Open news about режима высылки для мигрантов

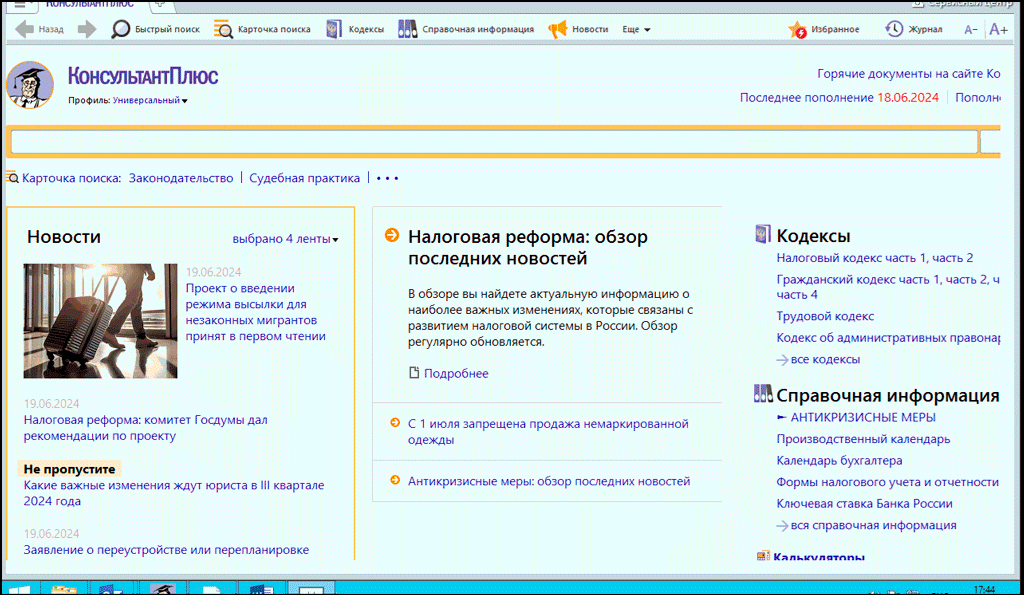tap(255, 312)
